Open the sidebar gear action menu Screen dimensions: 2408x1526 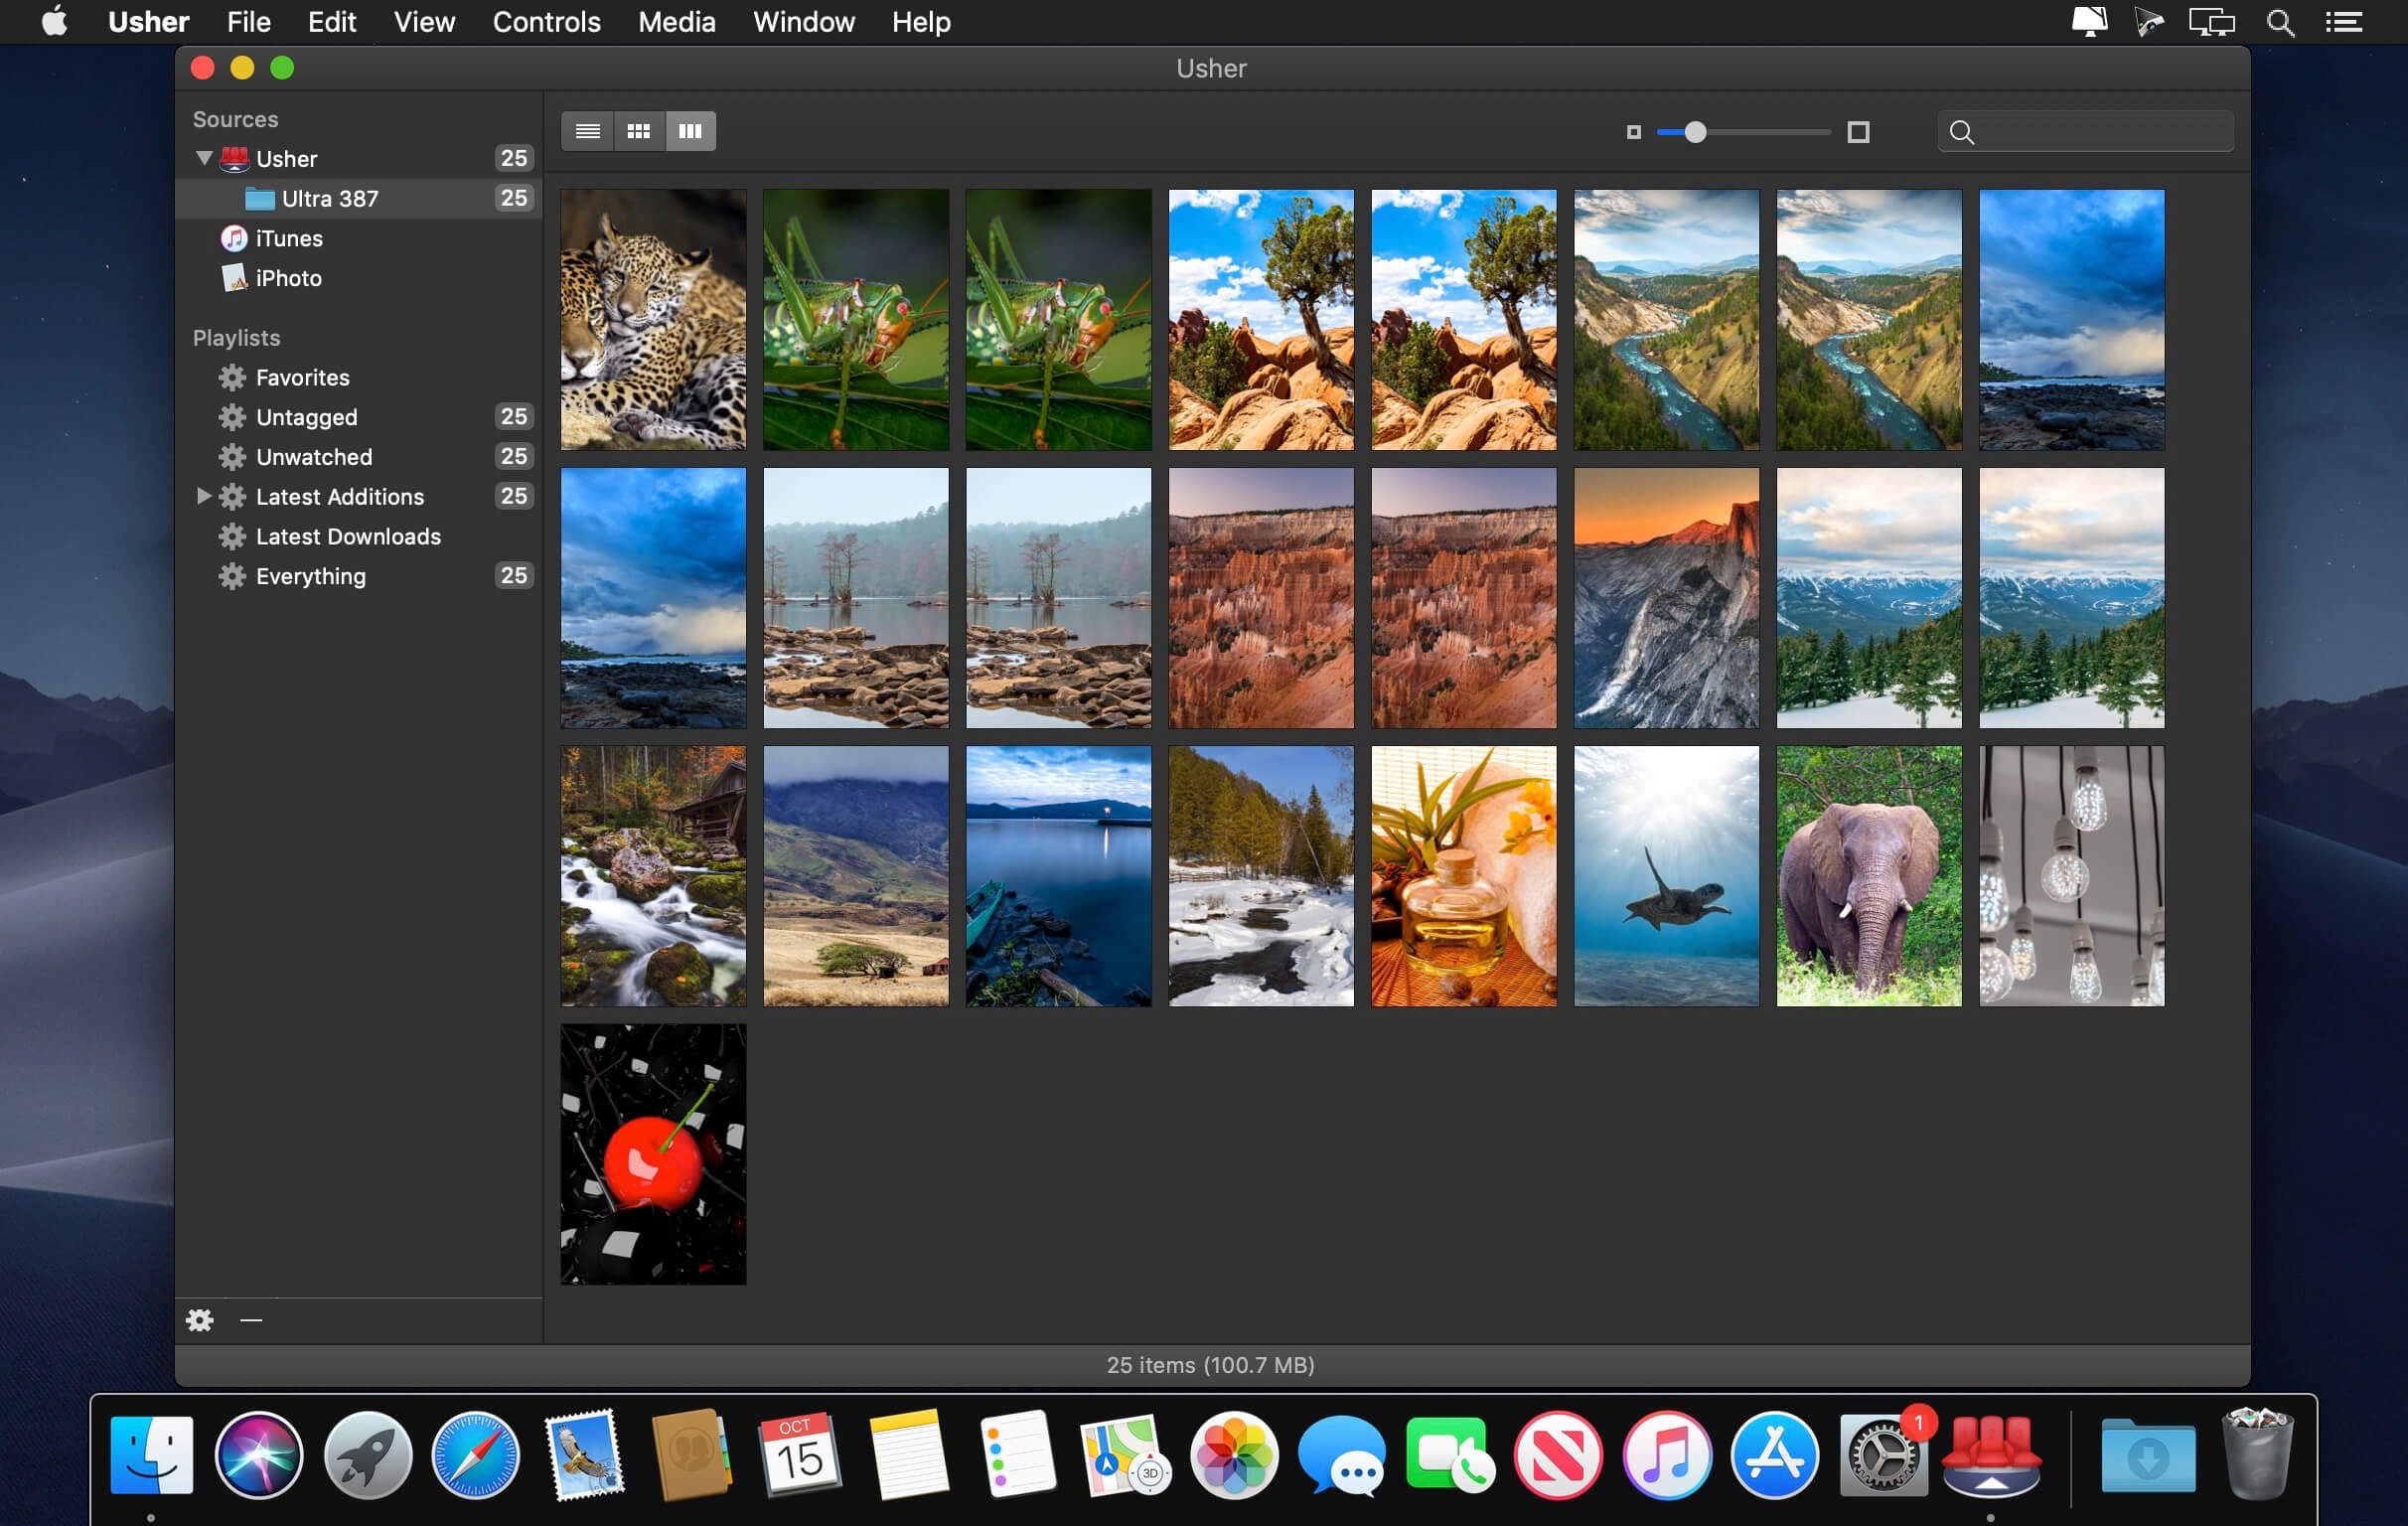click(200, 1320)
